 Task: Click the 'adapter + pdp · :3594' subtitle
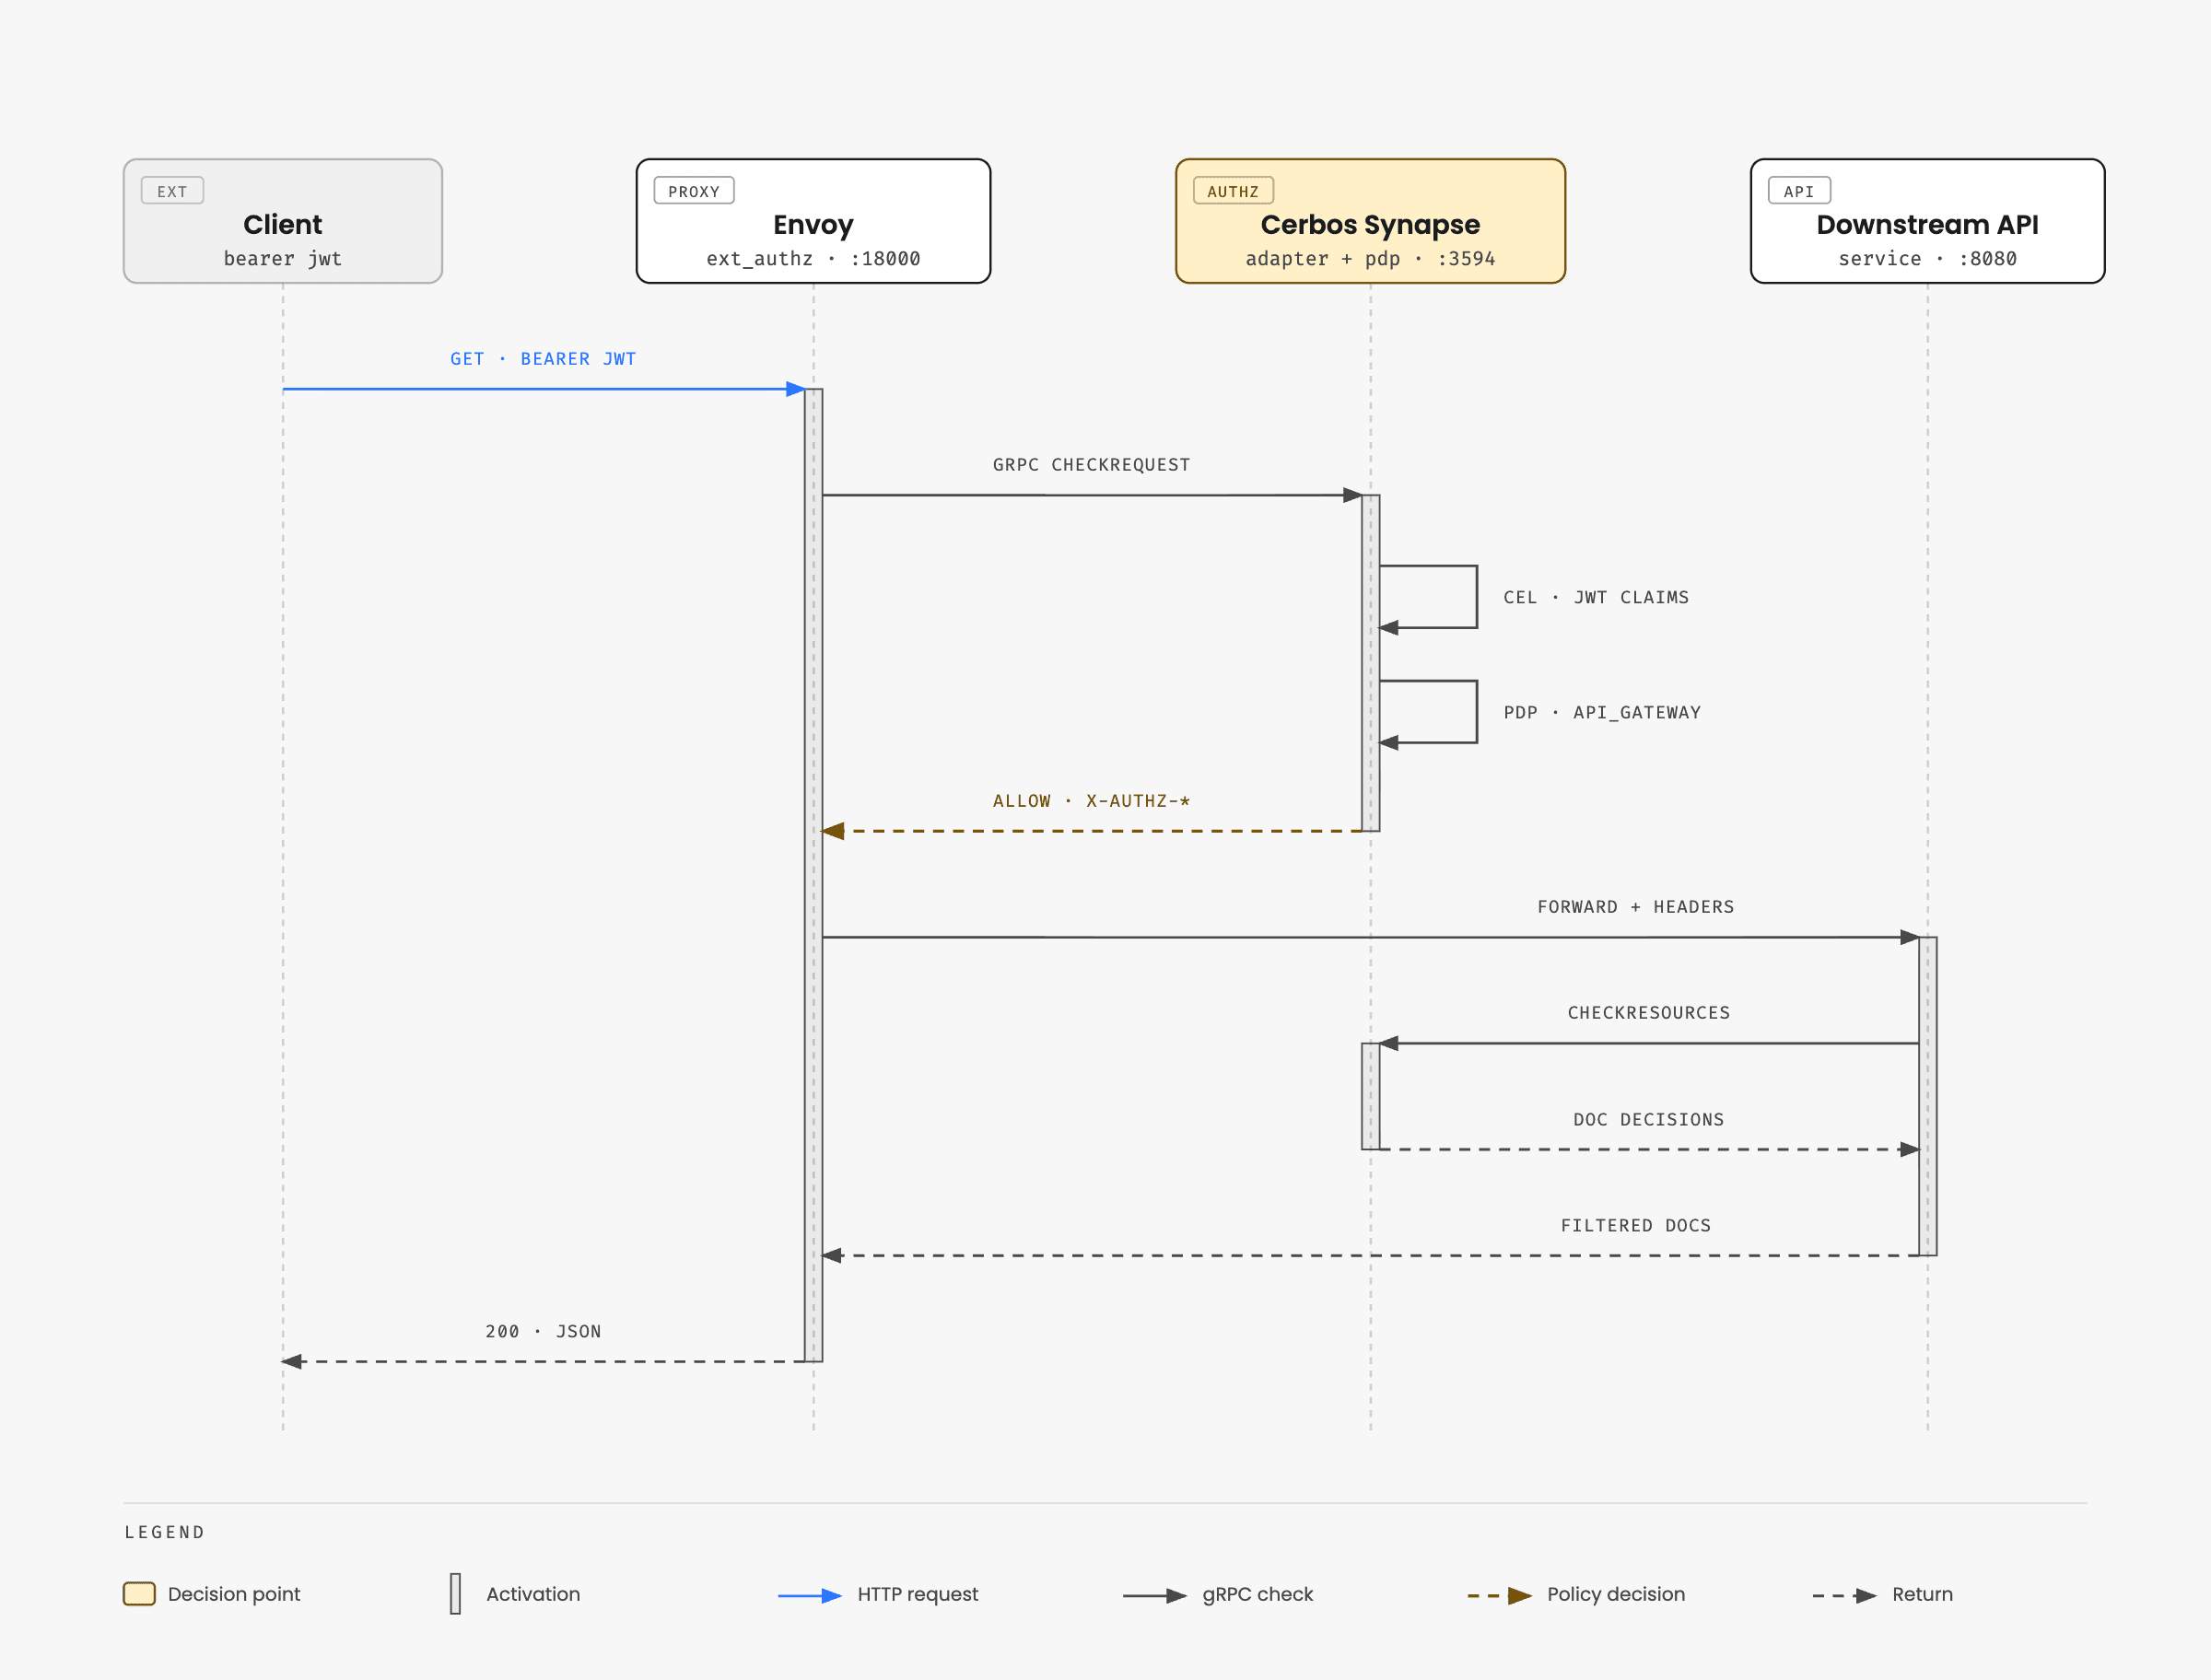point(1370,259)
